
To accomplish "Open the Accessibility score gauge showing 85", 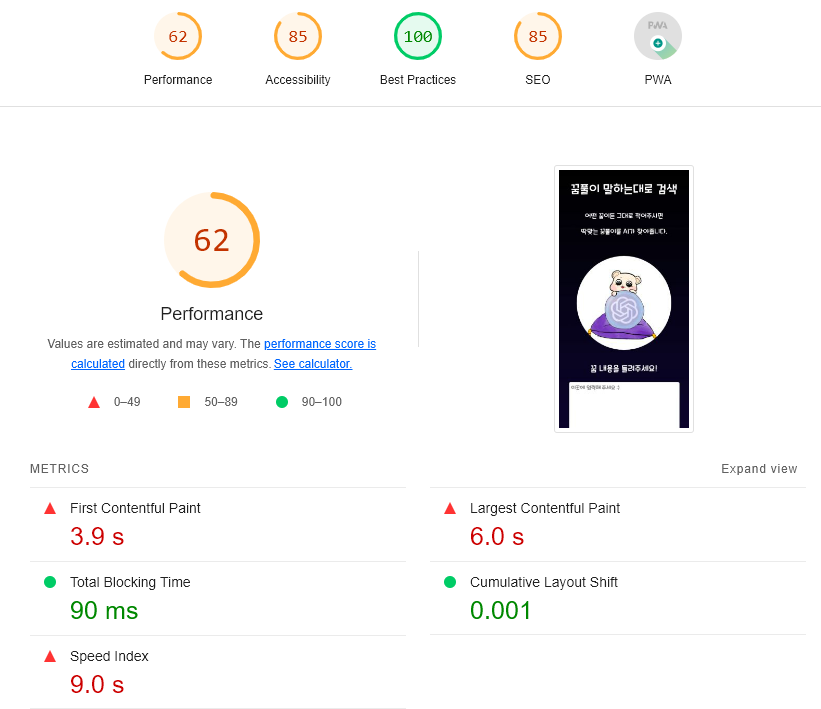I will click(x=298, y=36).
